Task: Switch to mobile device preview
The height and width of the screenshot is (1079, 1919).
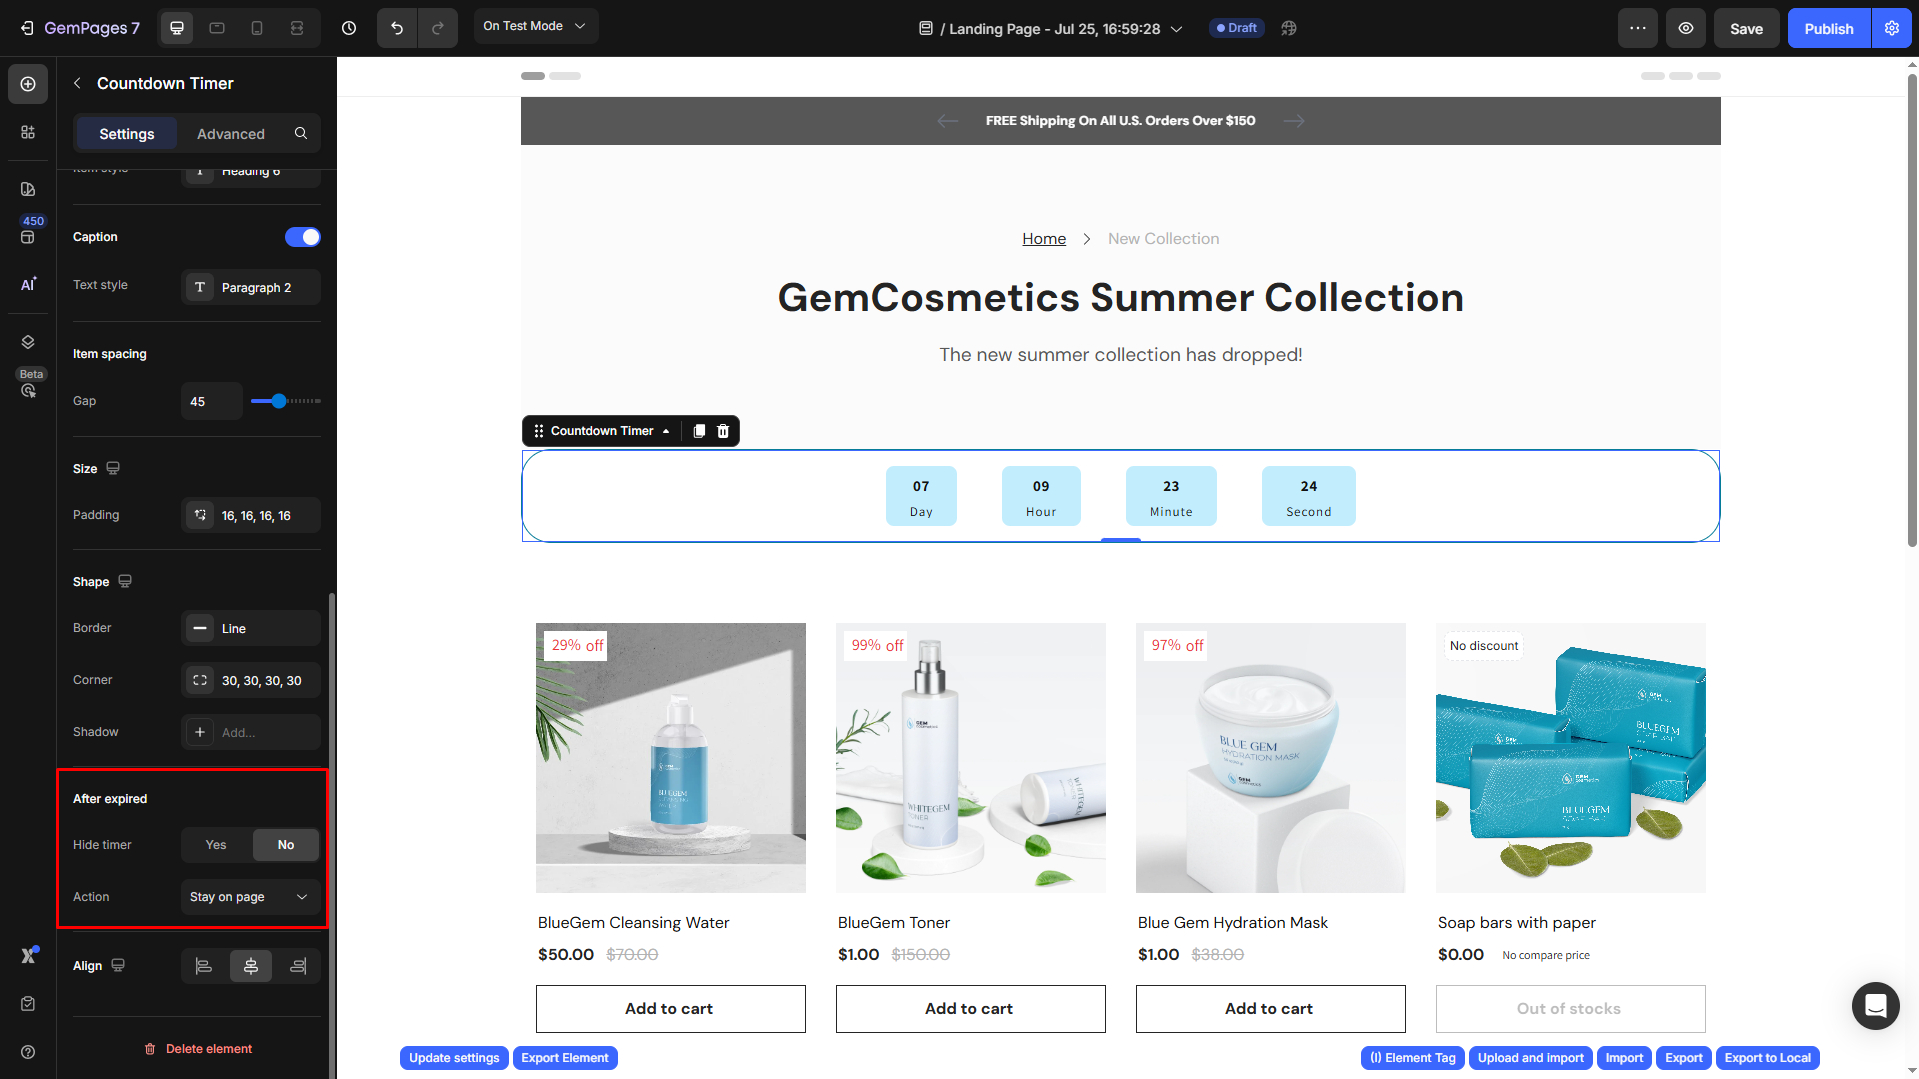Action: 257,28
